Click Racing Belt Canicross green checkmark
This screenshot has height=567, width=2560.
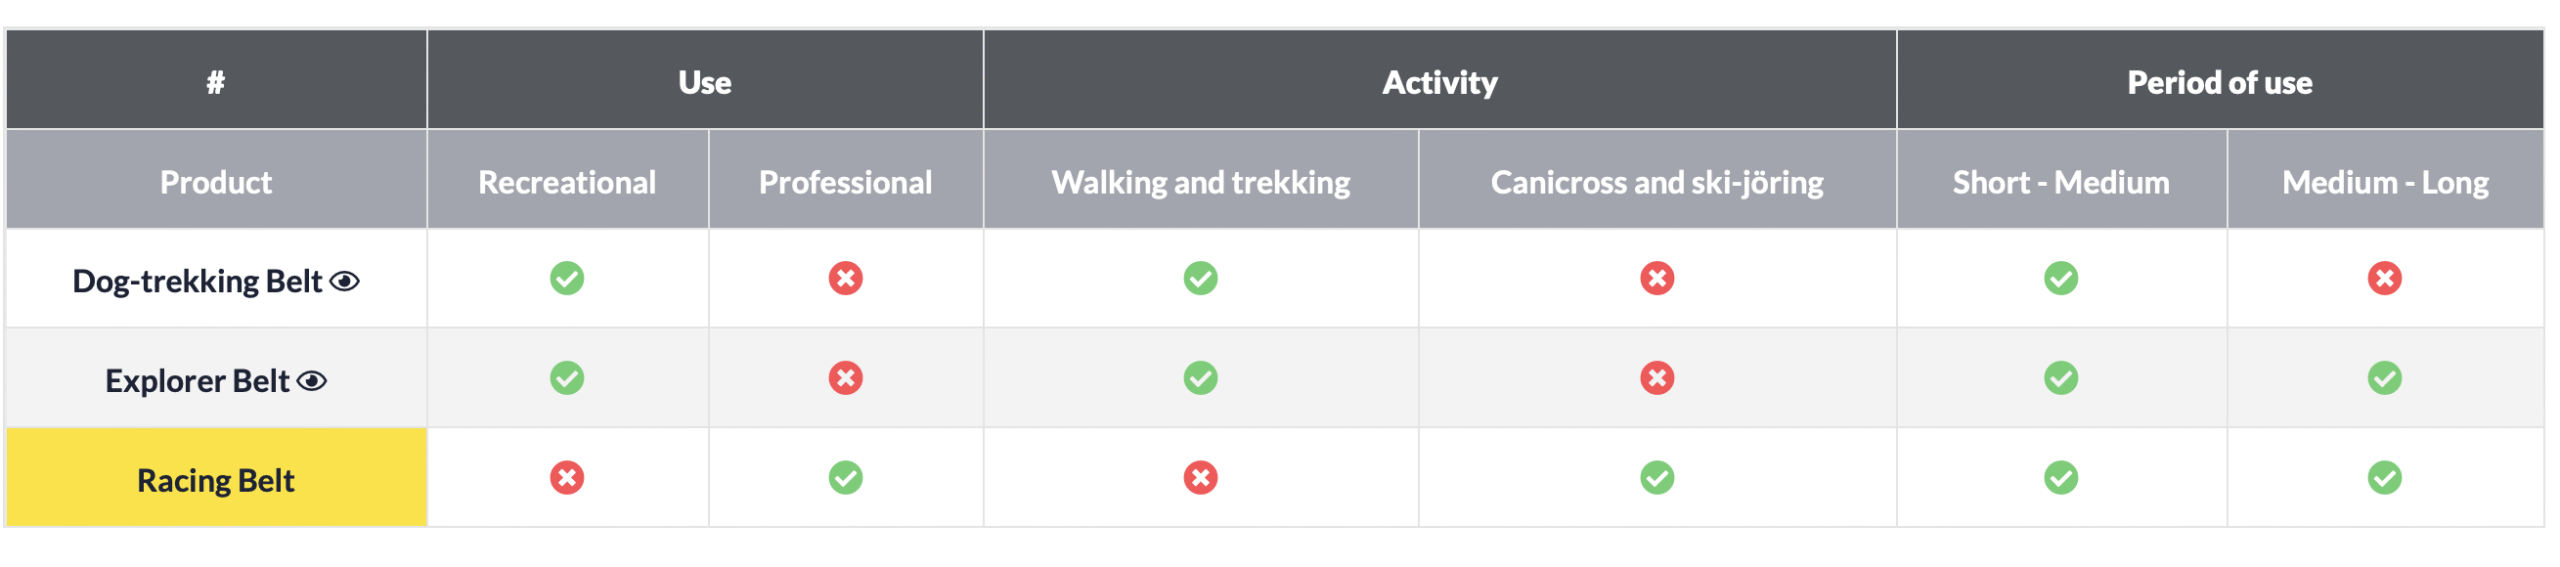click(1656, 478)
